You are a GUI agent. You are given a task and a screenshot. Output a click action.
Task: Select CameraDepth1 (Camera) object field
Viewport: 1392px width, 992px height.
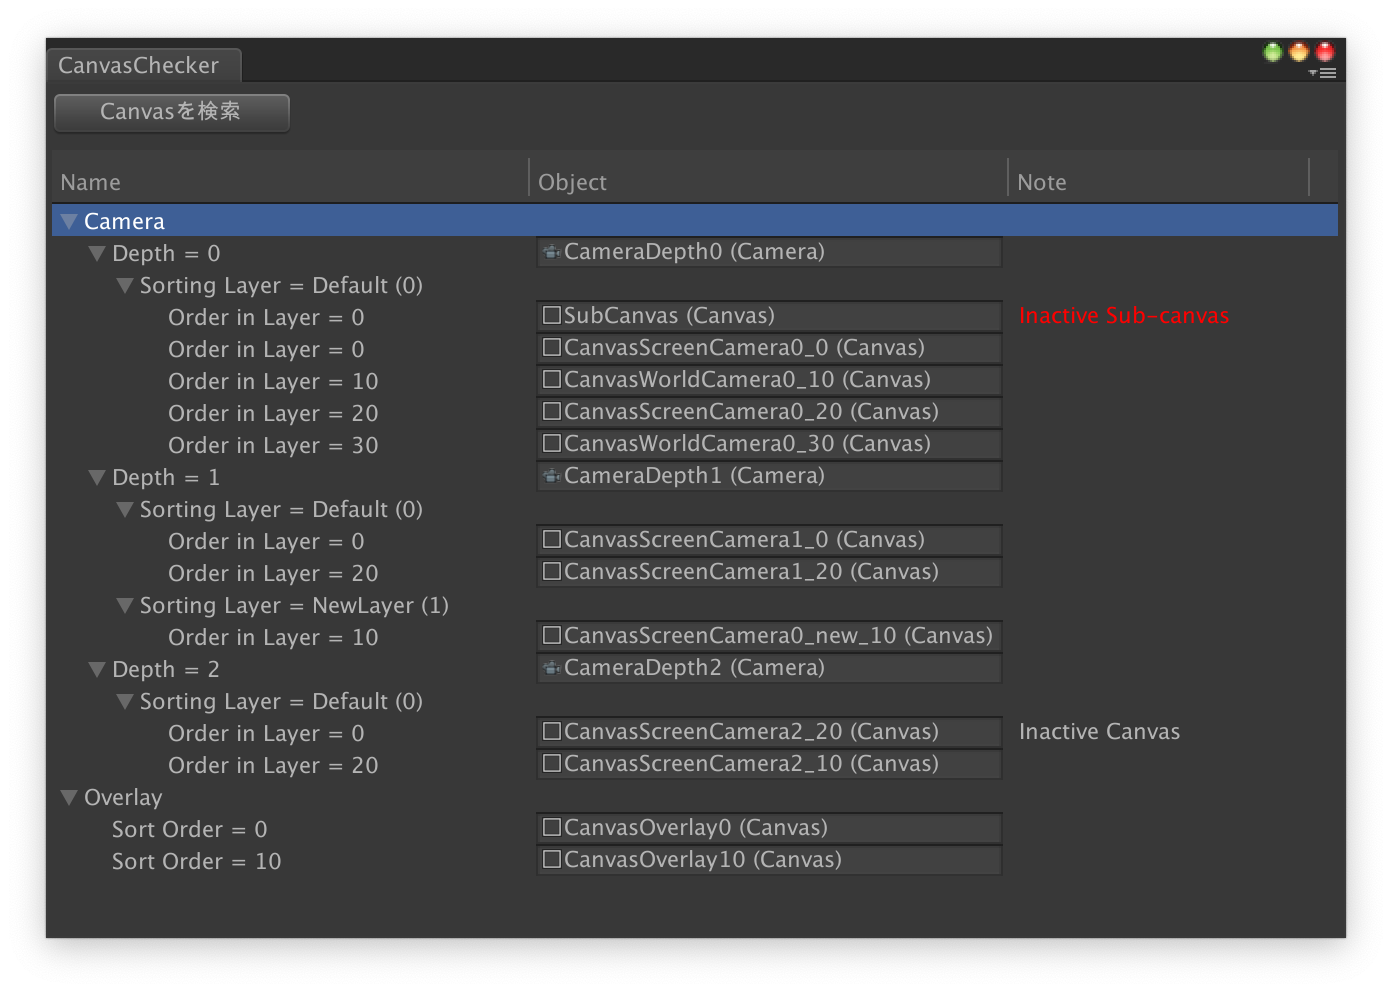click(769, 476)
